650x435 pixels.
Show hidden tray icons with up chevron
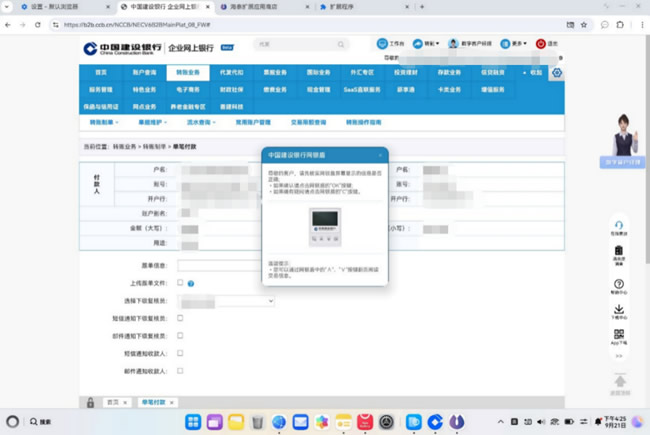[x=501, y=422]
